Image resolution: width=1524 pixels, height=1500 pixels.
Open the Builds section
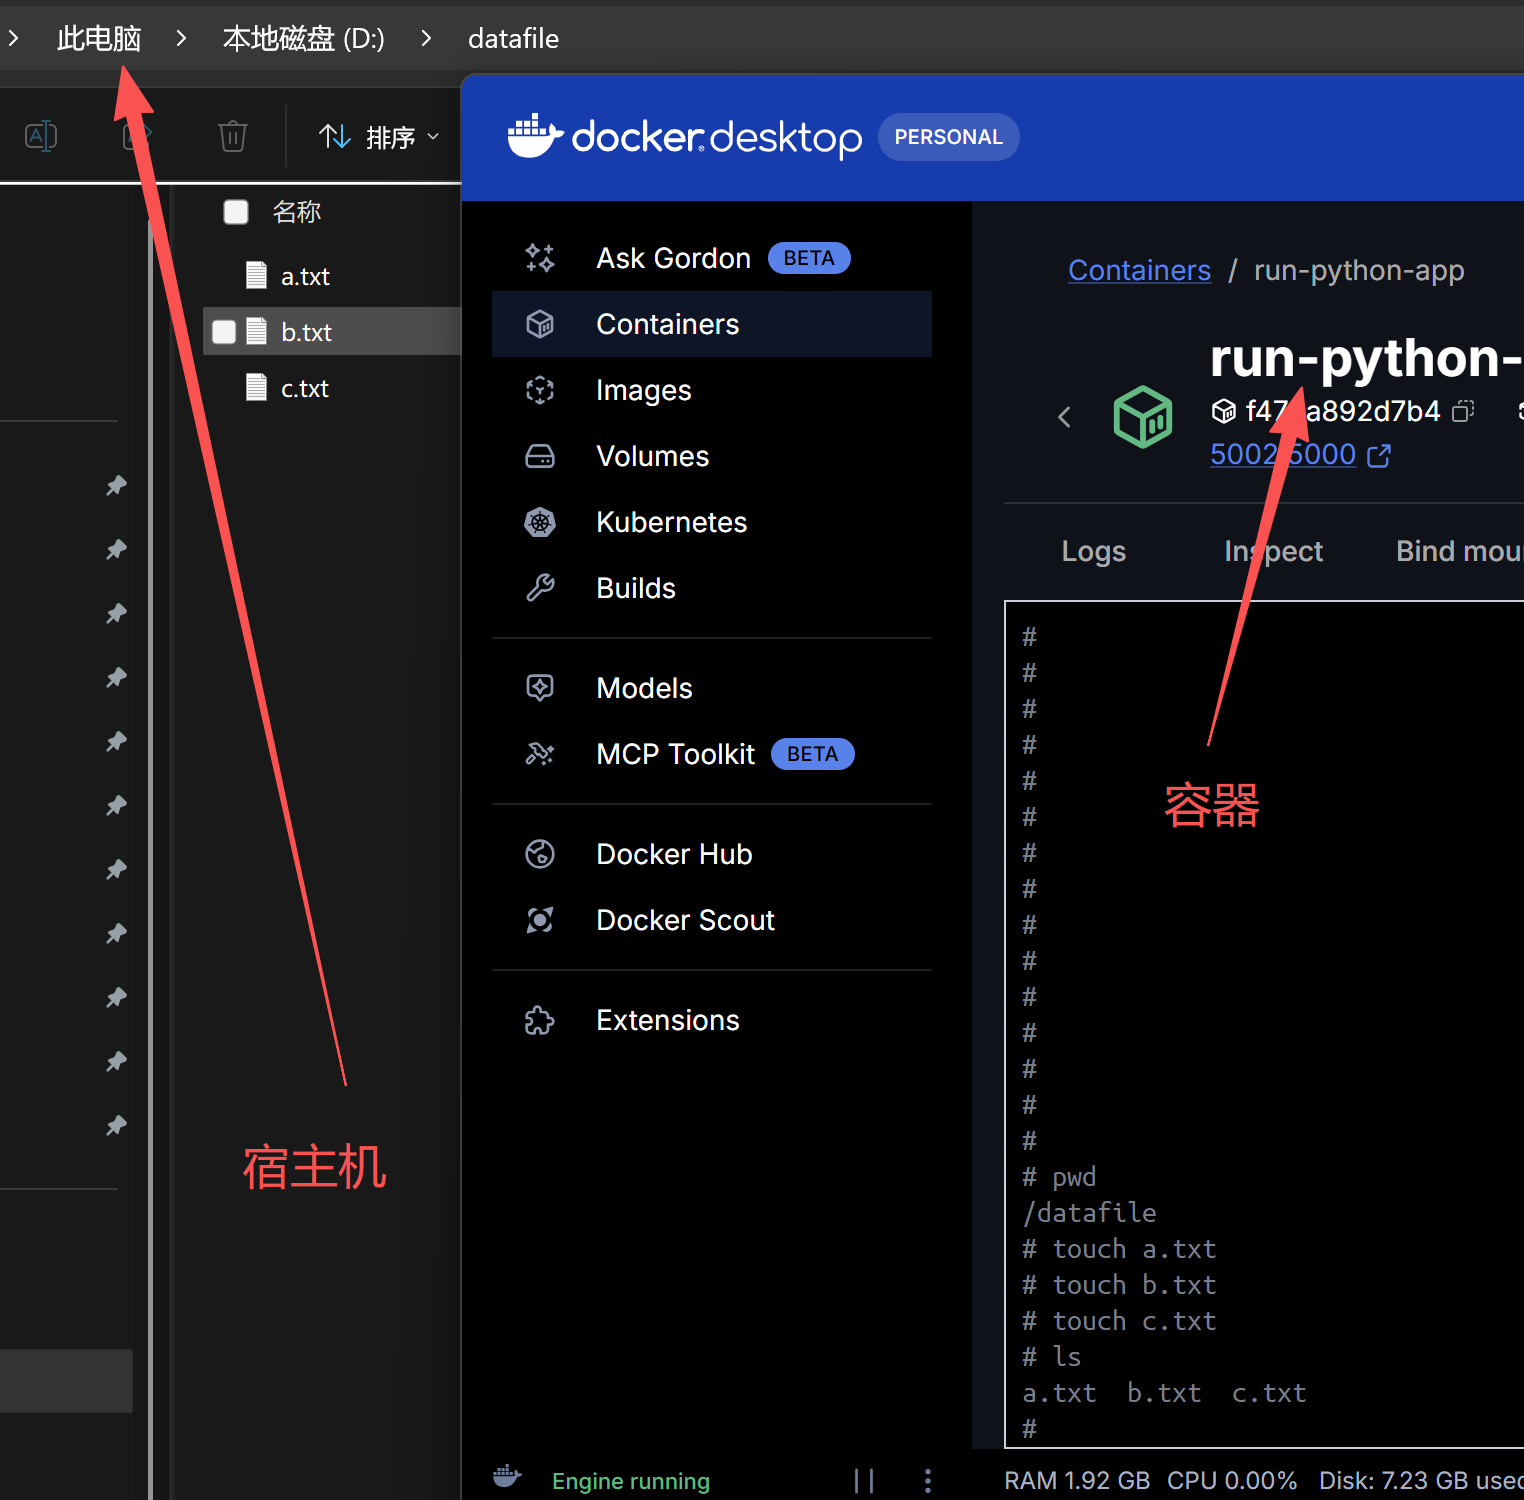coord(712,588)
